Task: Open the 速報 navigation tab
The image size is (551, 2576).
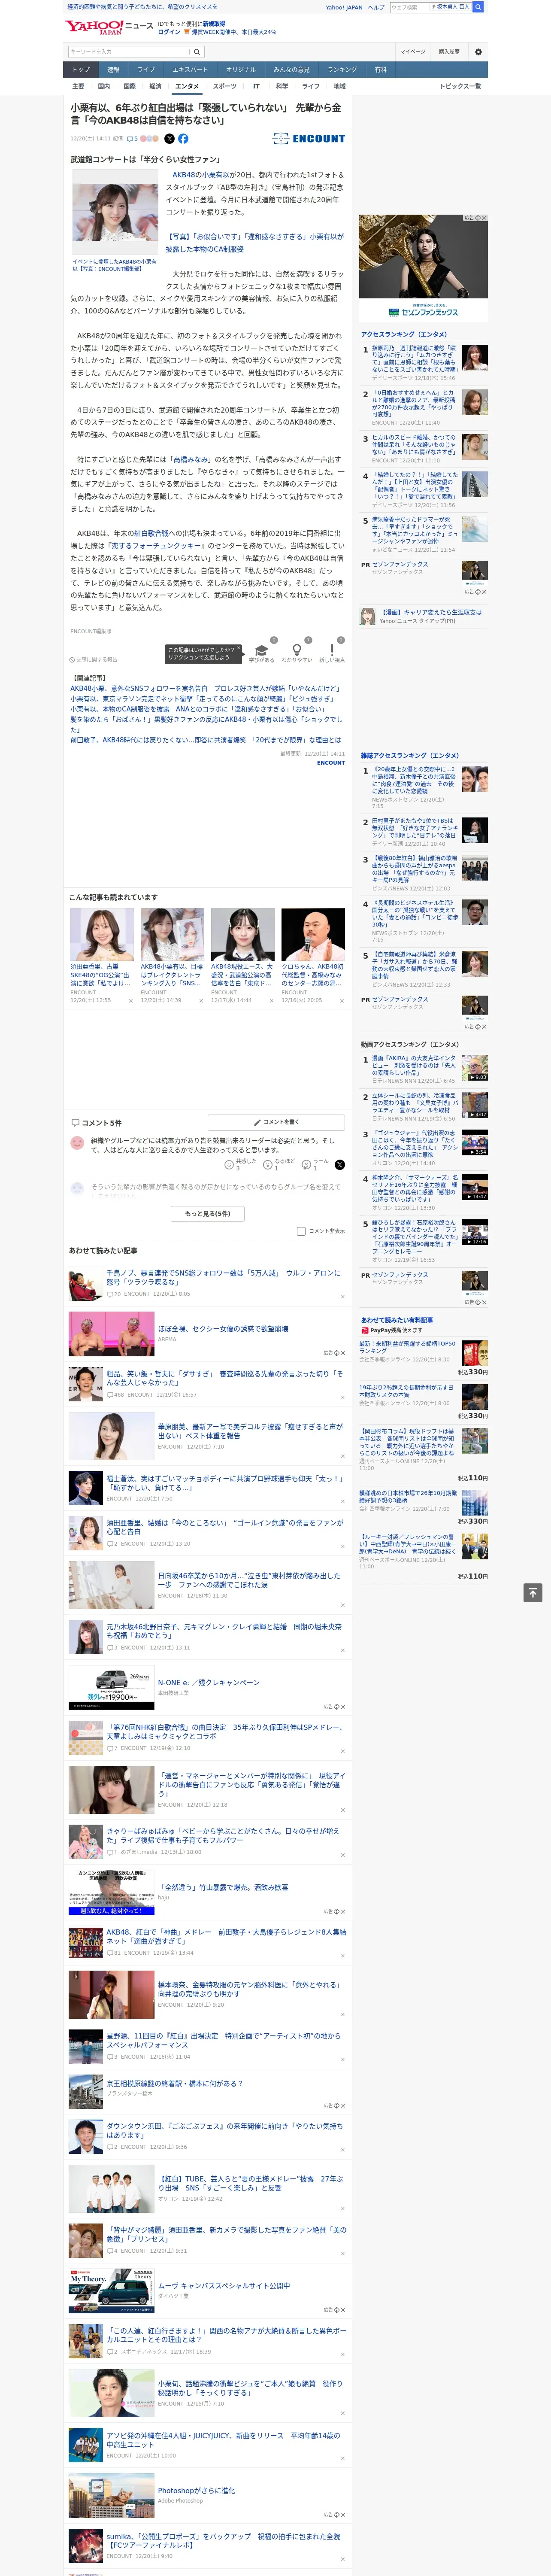Action: pyautogui.click(x=113, y=69)
